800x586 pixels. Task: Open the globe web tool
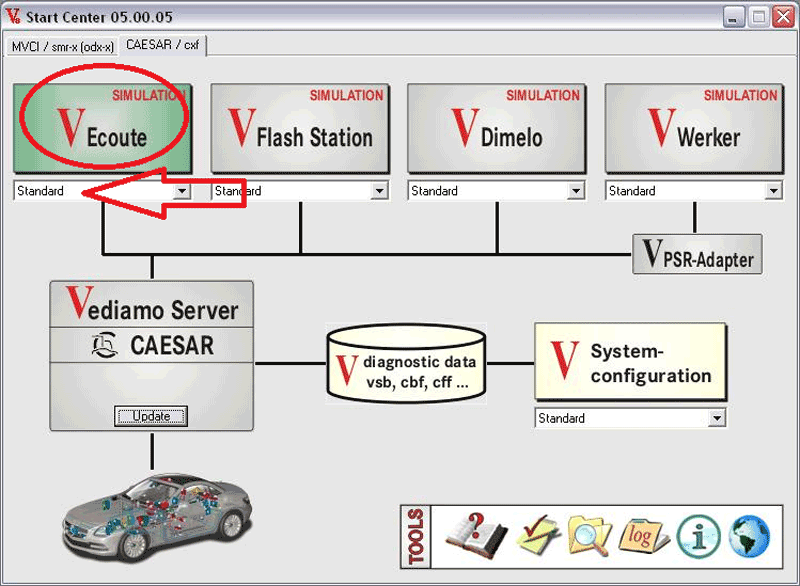749,537
